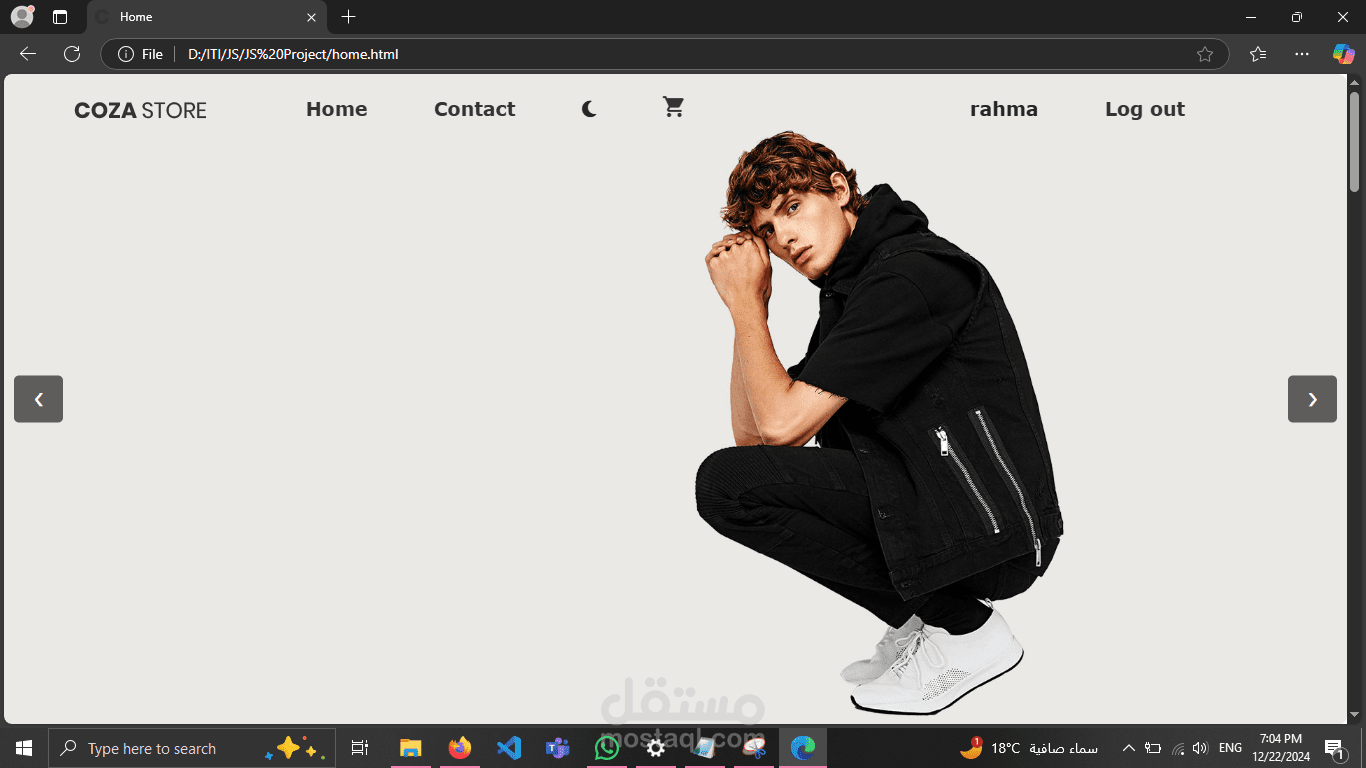Switch ENG input language

click(x=1231, y=748)
